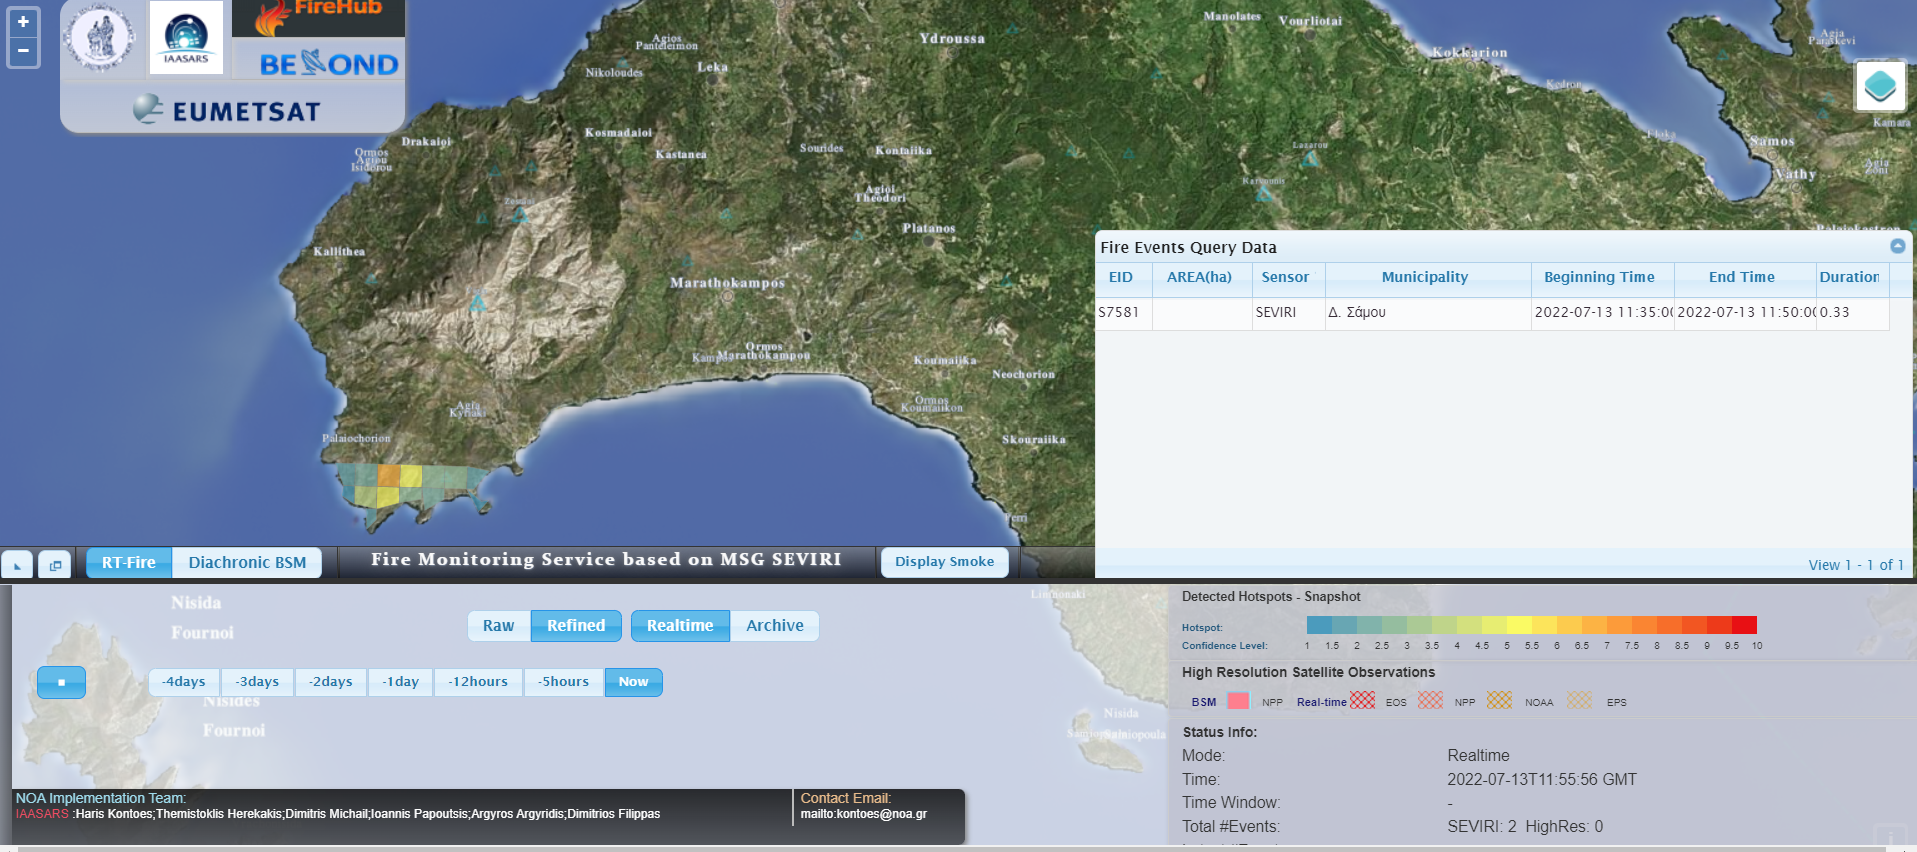Click the IAASARS link in team credits
The width and height of the screenshot is (1917, 852).
pos(42,814)
